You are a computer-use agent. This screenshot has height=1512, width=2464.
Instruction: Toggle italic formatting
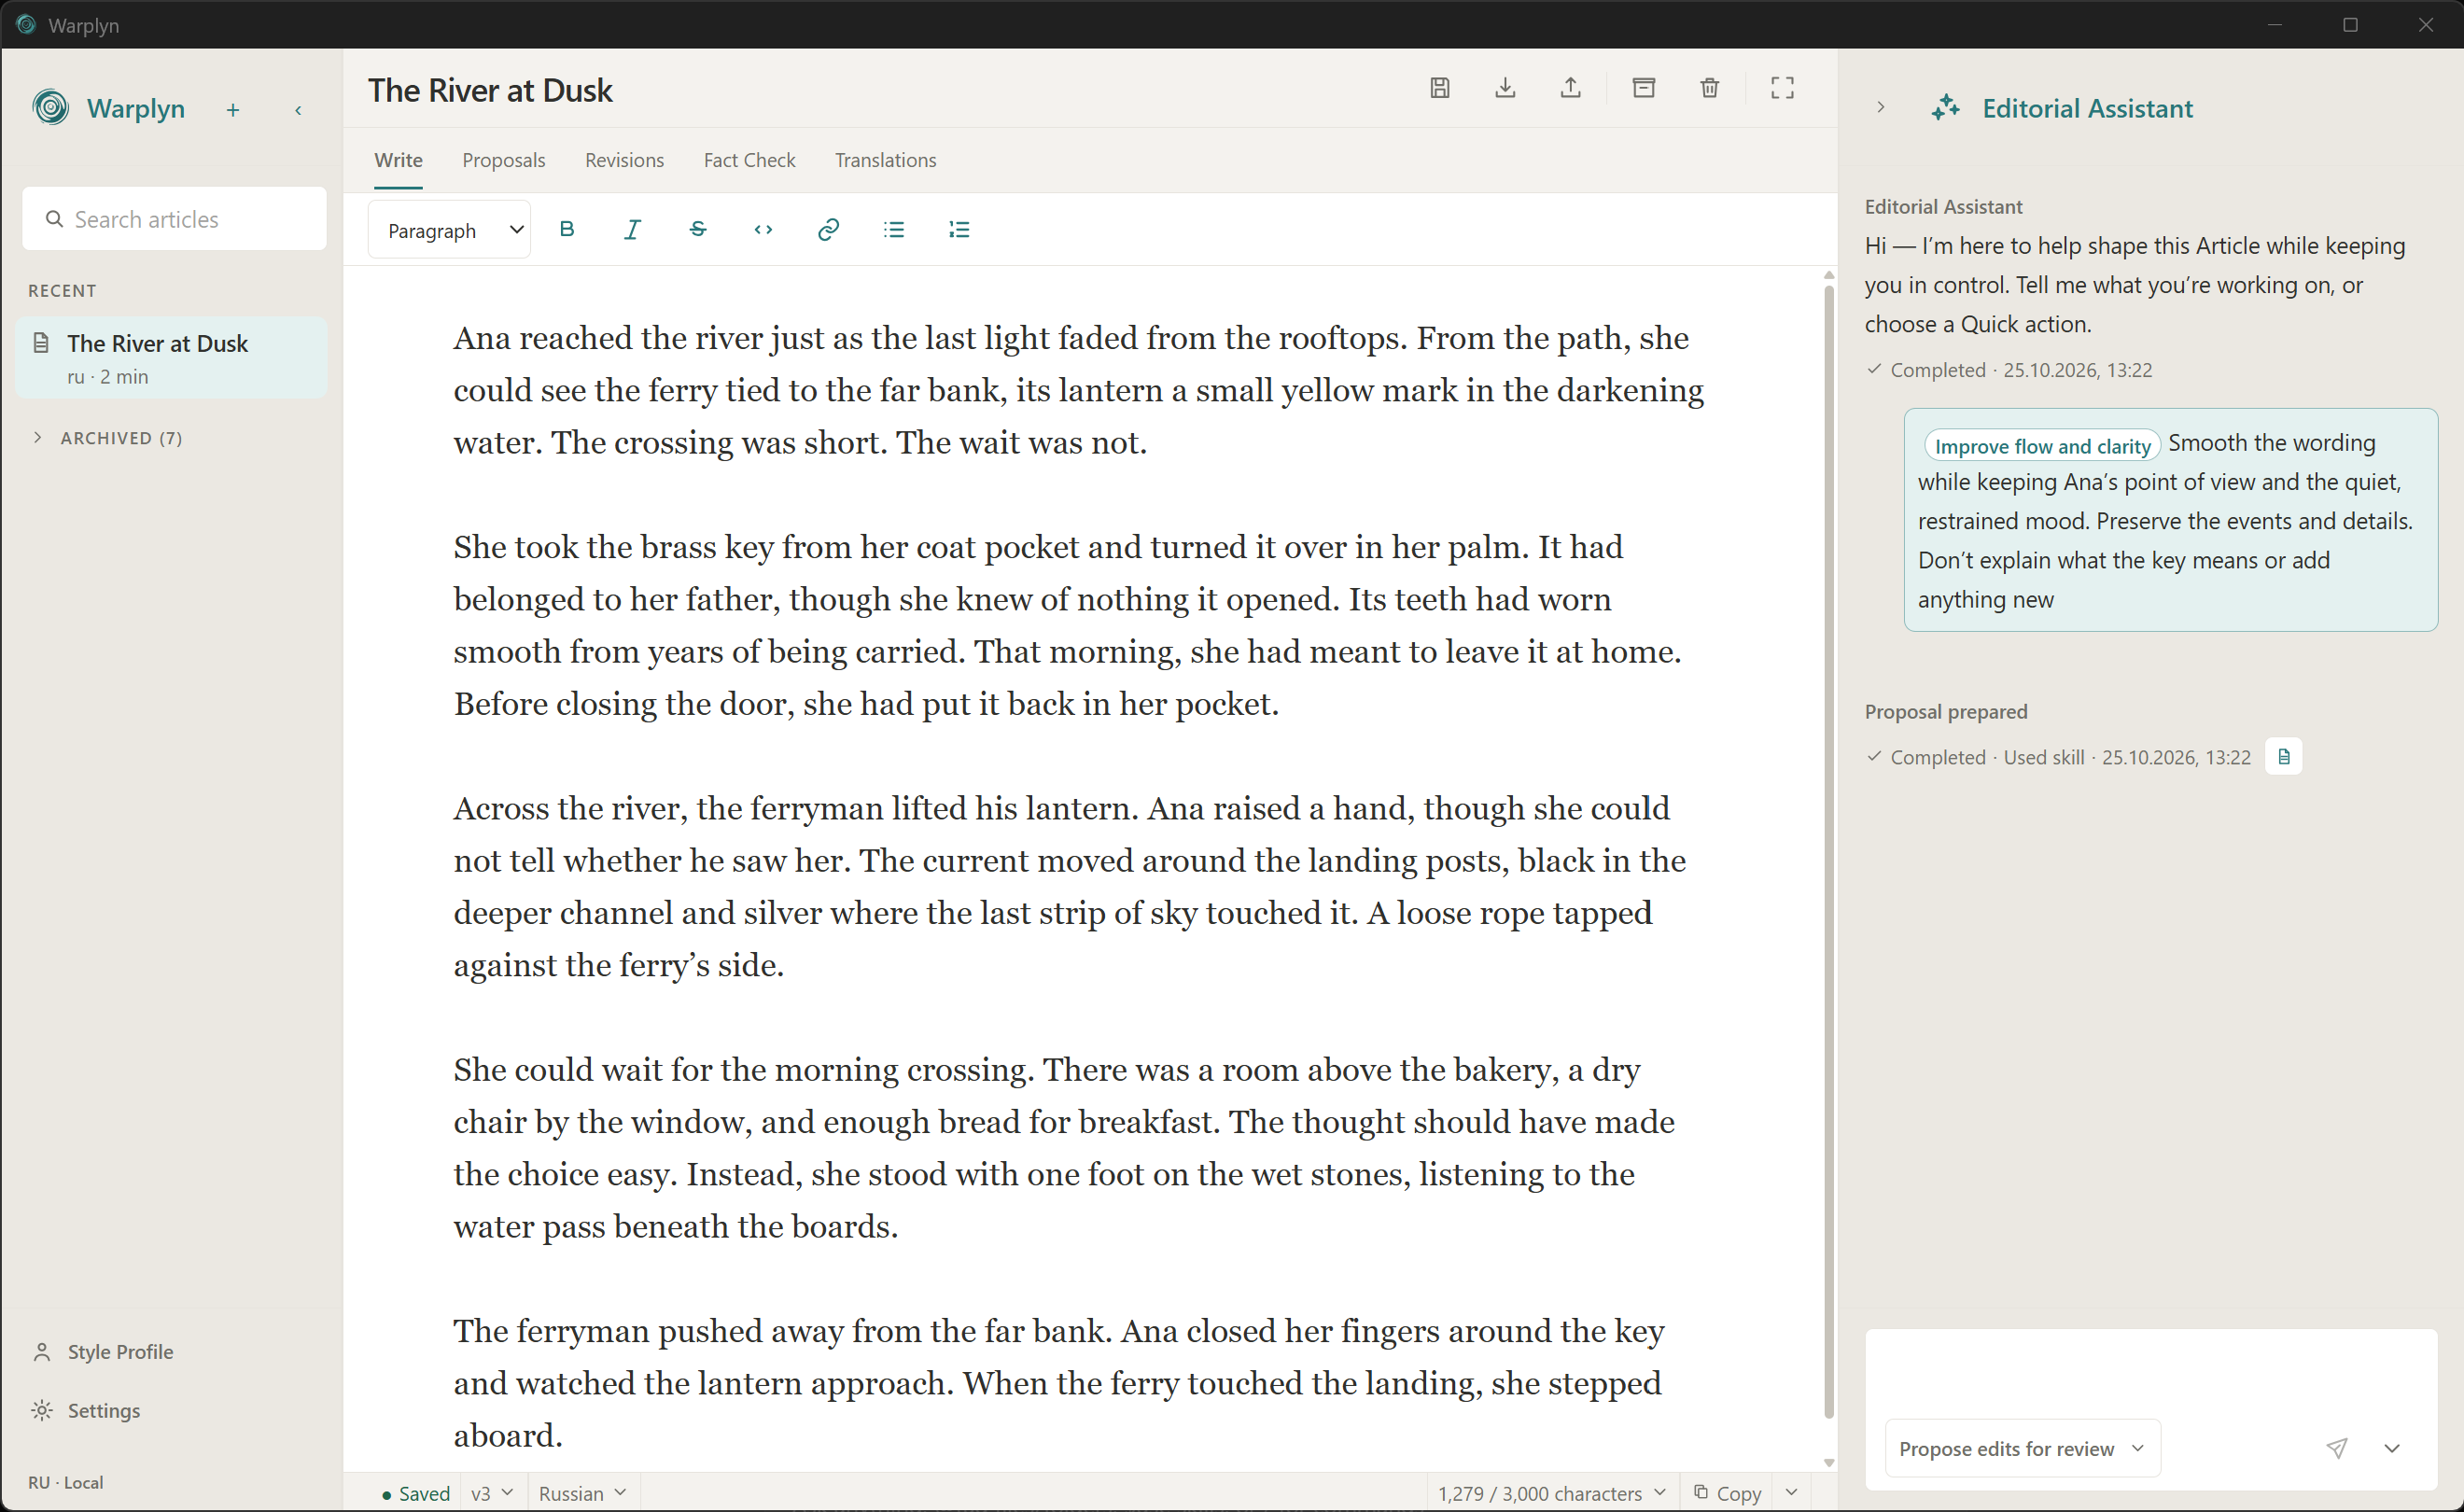pos(632,229)
